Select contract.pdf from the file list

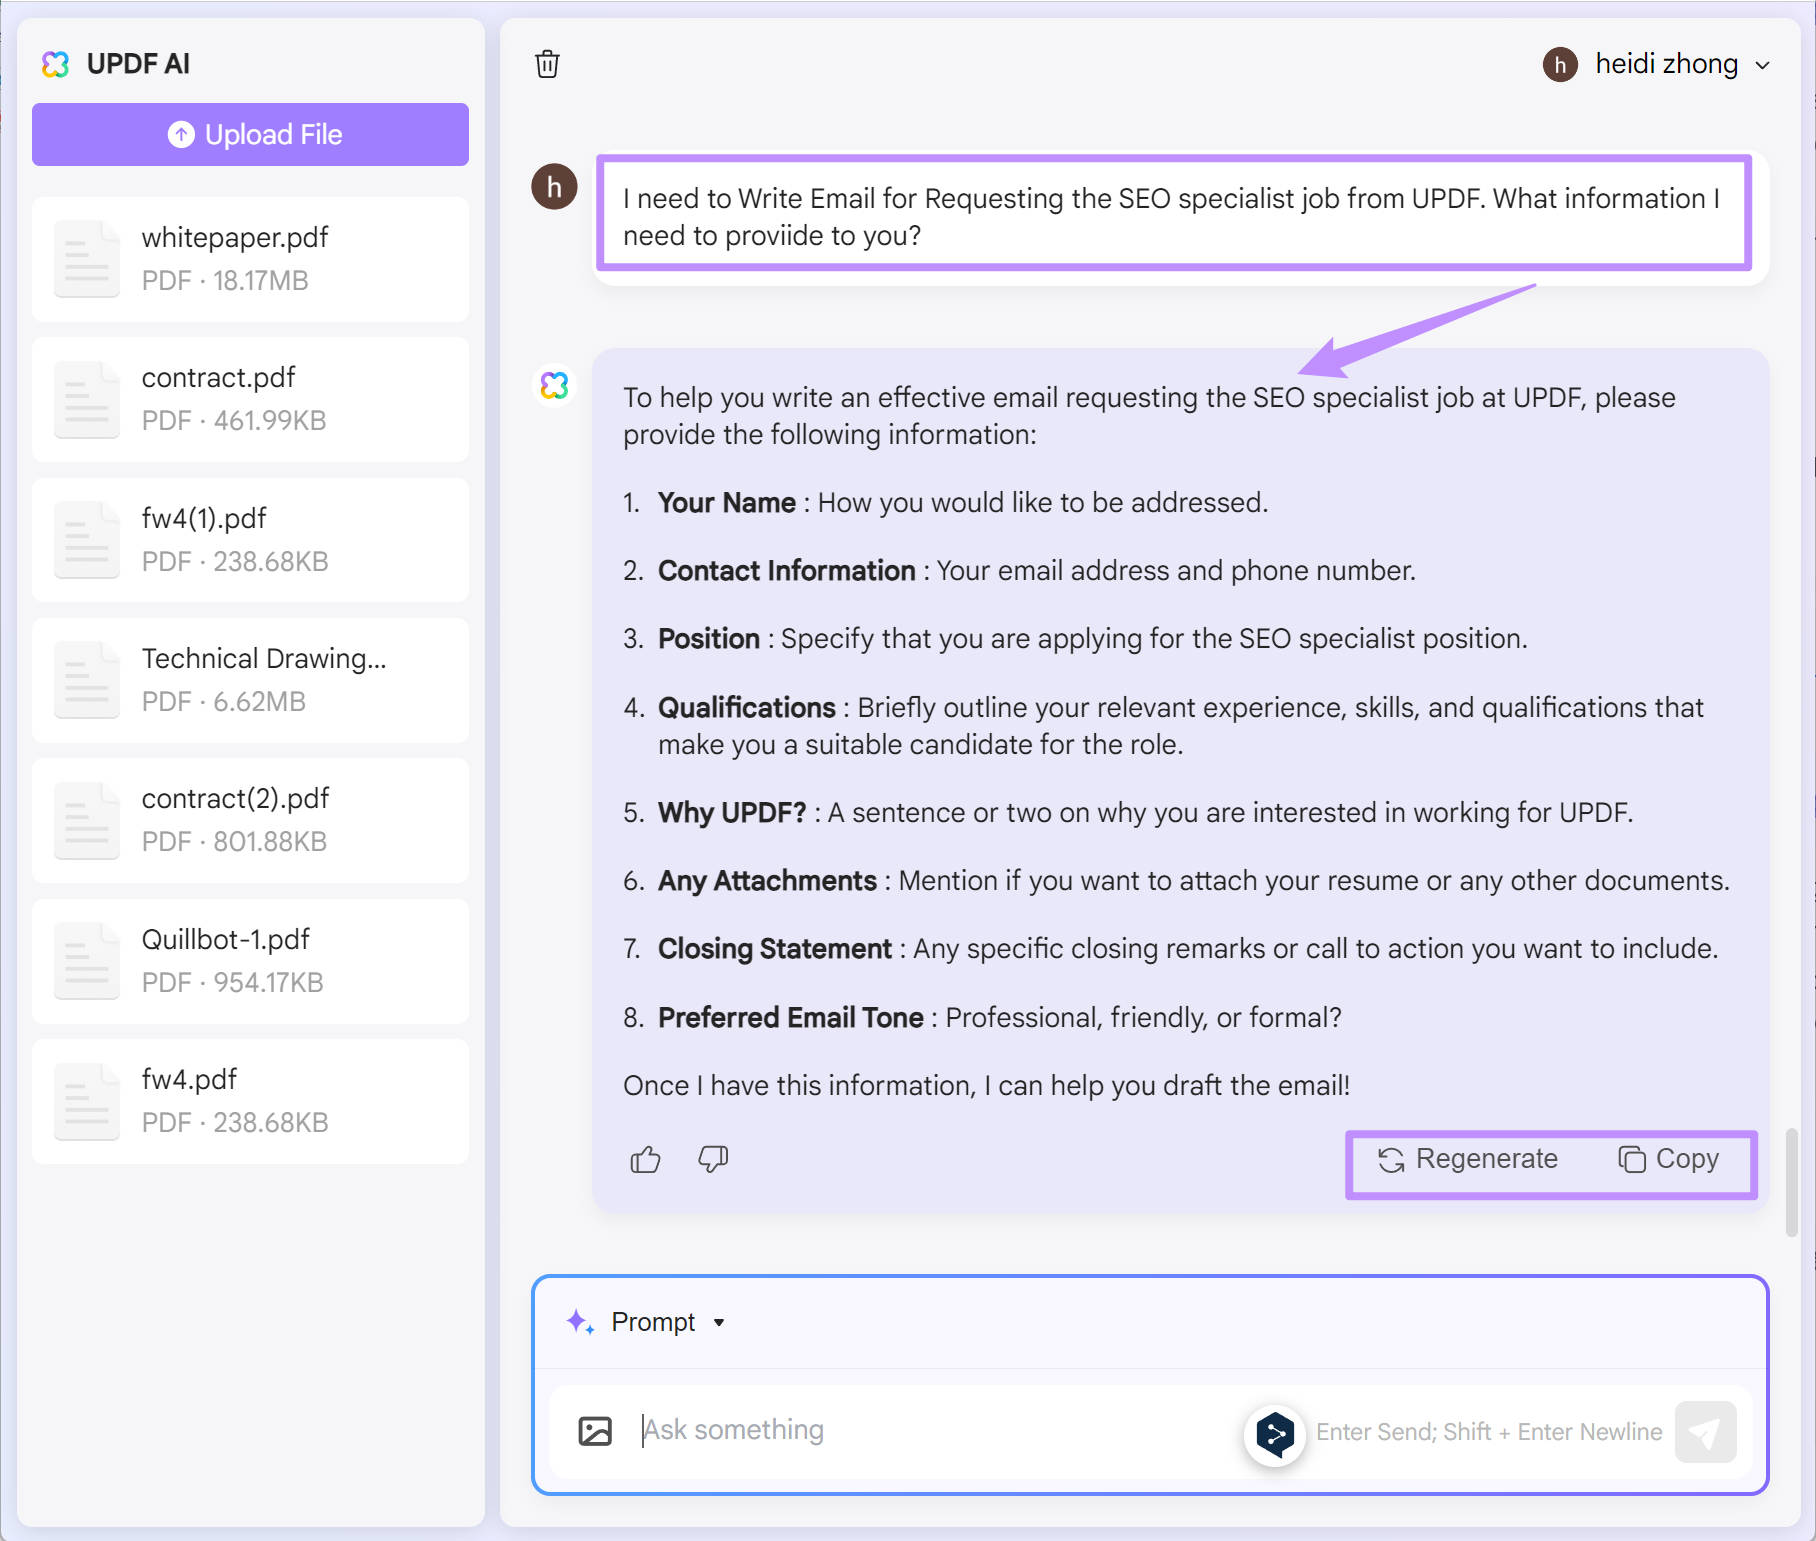coord(249,398)
